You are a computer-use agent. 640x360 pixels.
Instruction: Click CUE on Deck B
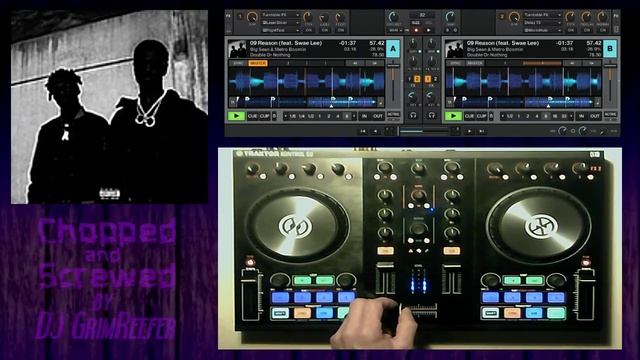[x=469, y=116]
